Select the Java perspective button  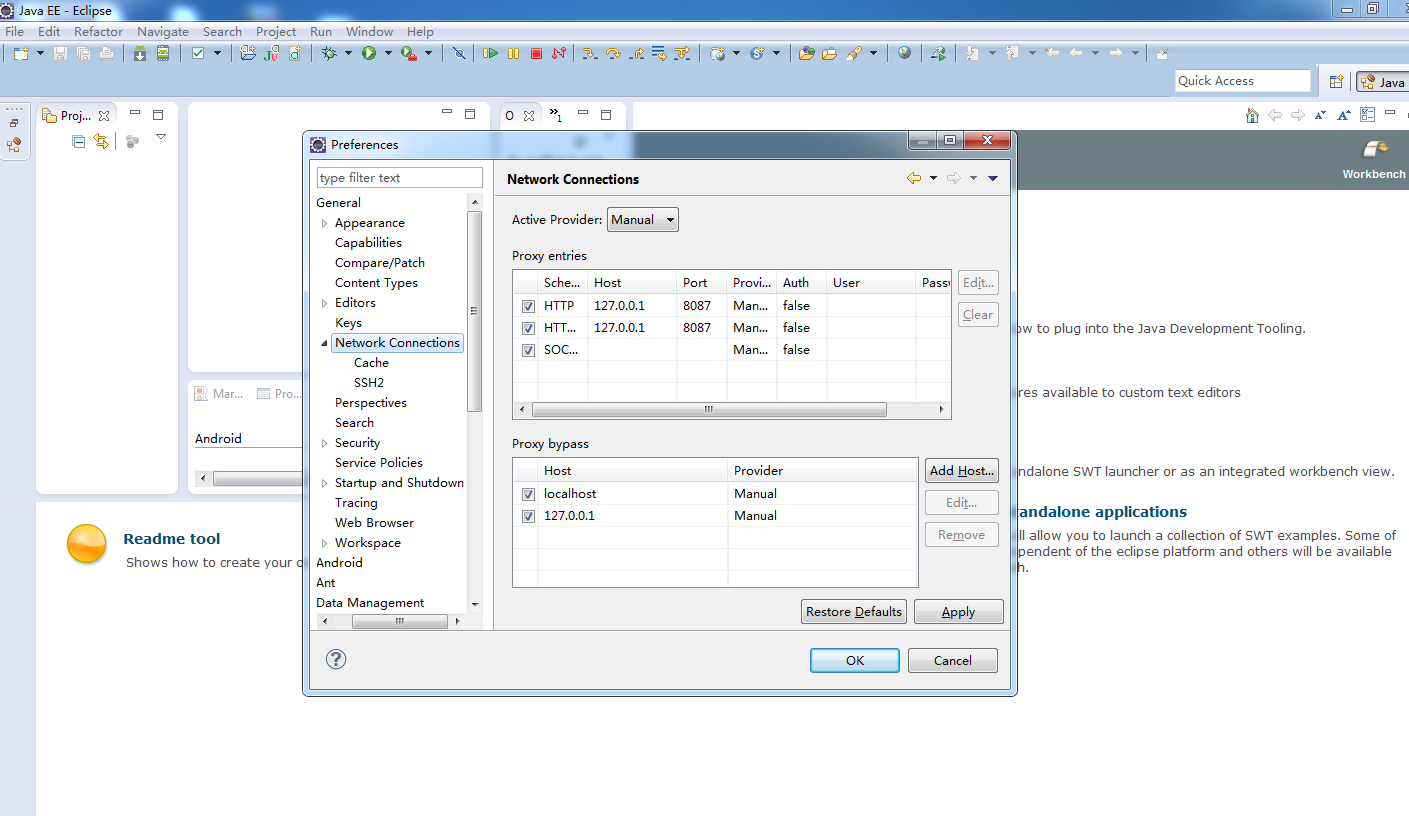click(1383, 82)
